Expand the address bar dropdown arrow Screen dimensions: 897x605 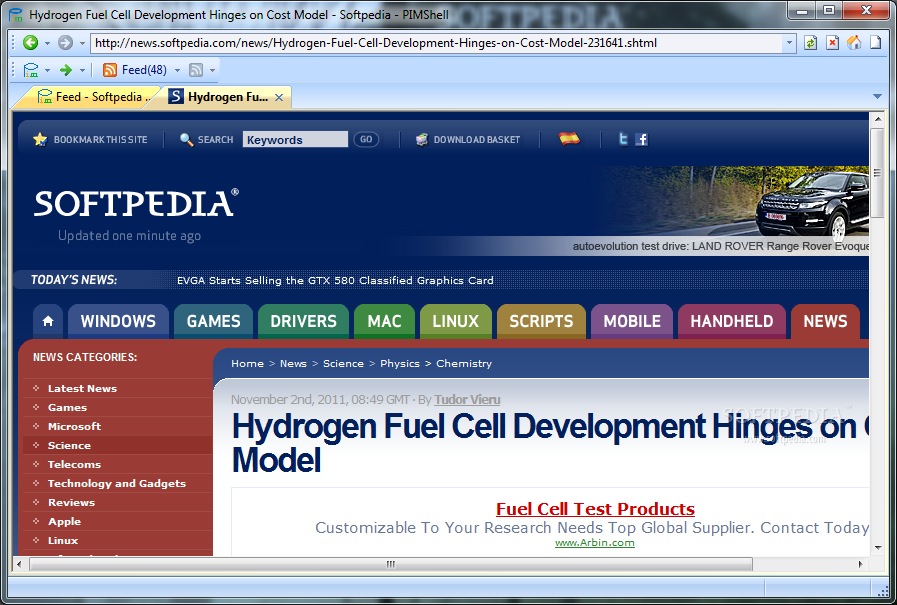789,43
